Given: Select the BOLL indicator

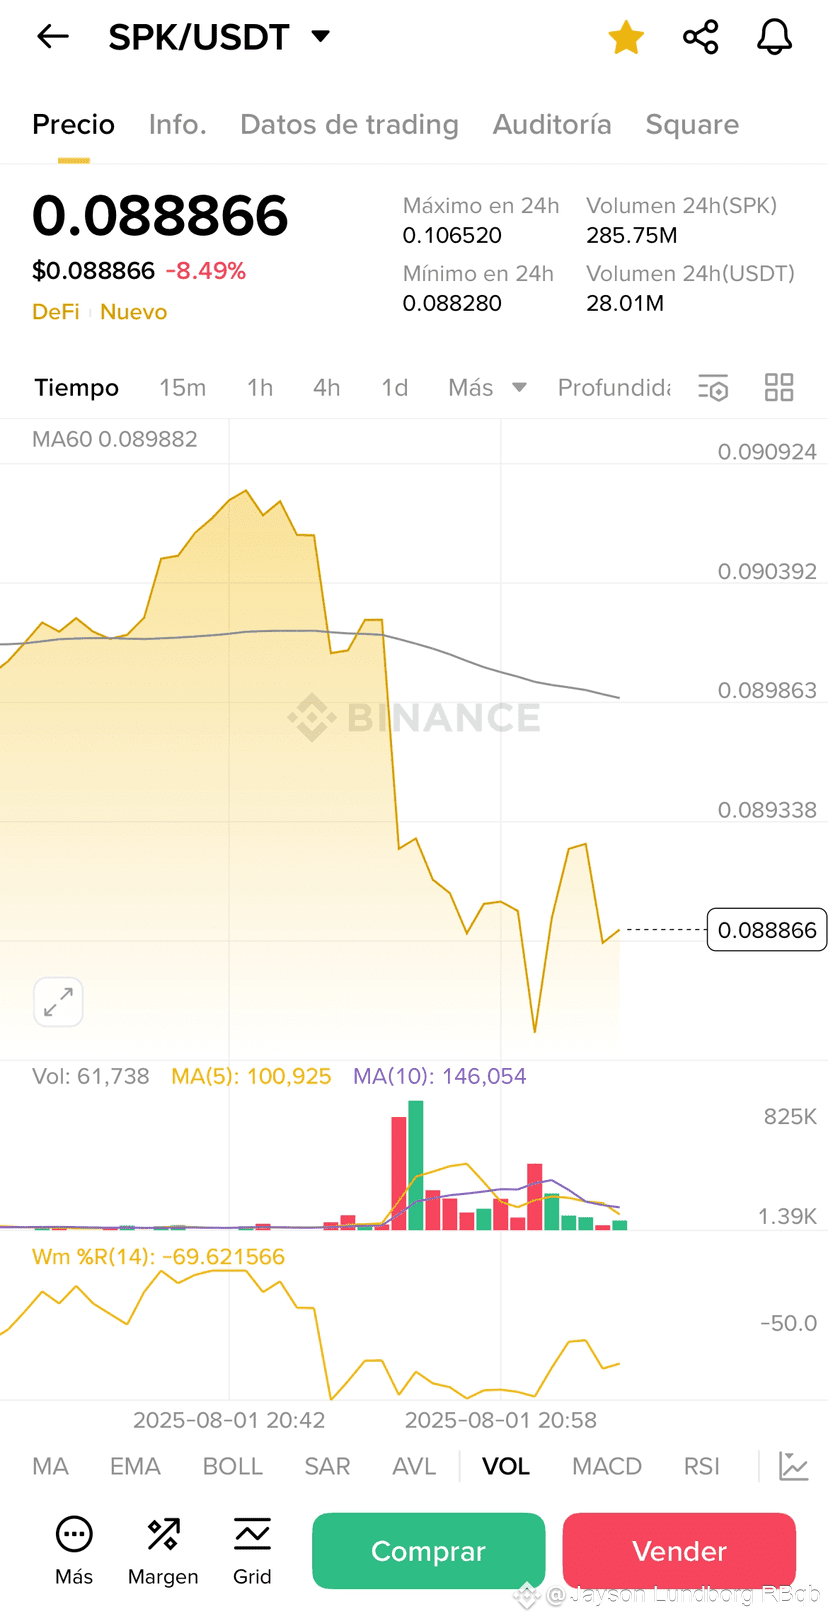Looking at the screenshot, I should coord(232,1466).
